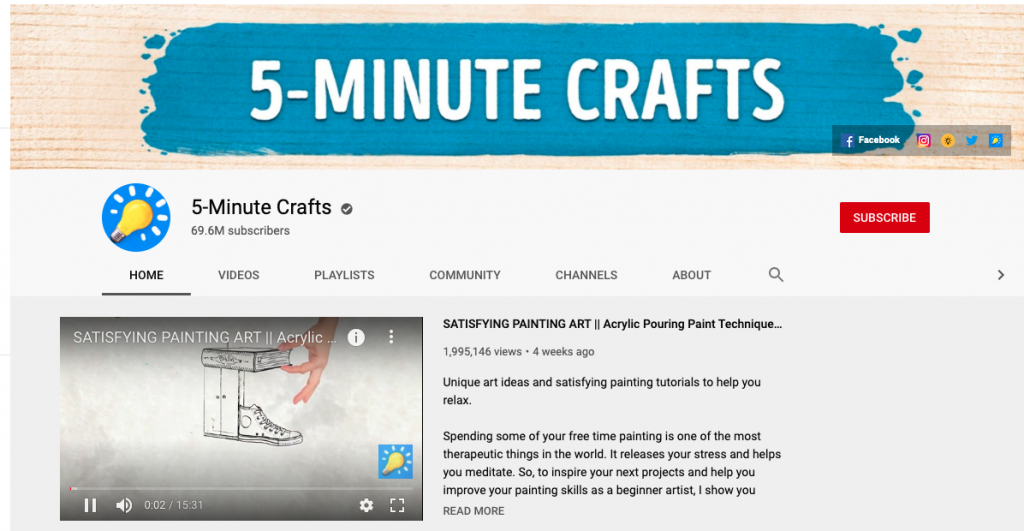Viewport: 1024px width, 531px height.
Task: Open the Twitter bird icon link
Action: point(972,140)
